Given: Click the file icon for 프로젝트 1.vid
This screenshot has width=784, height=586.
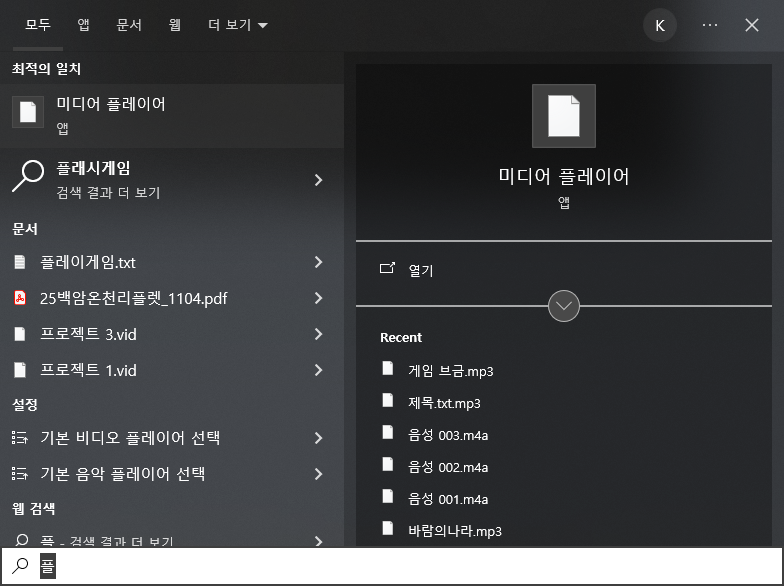Looking at the screenshot, I should coord(20,370).
